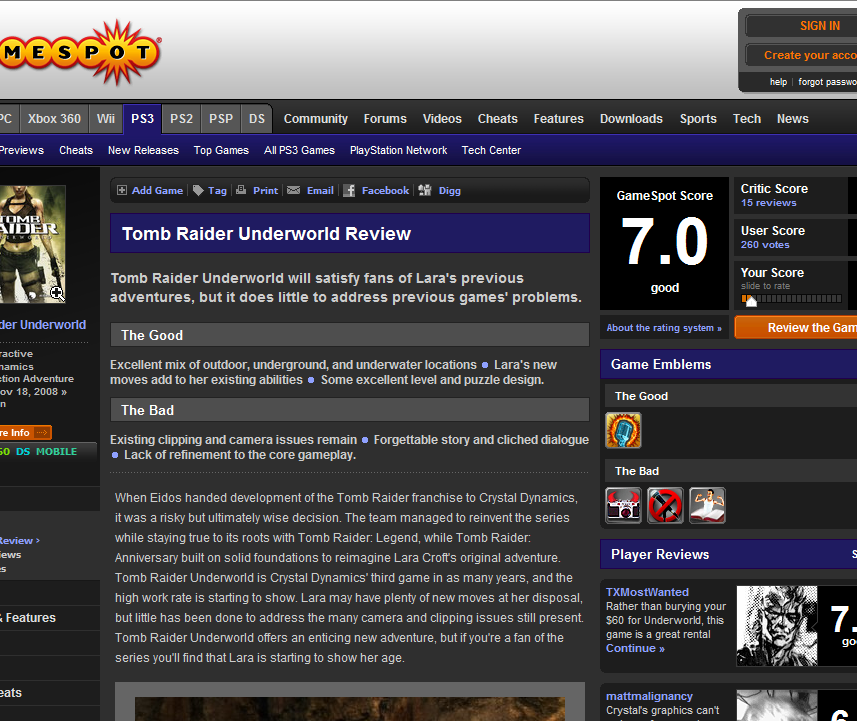Screen dimensions: 857x721
Task: Go to the Downloads section
Action: 631,119
